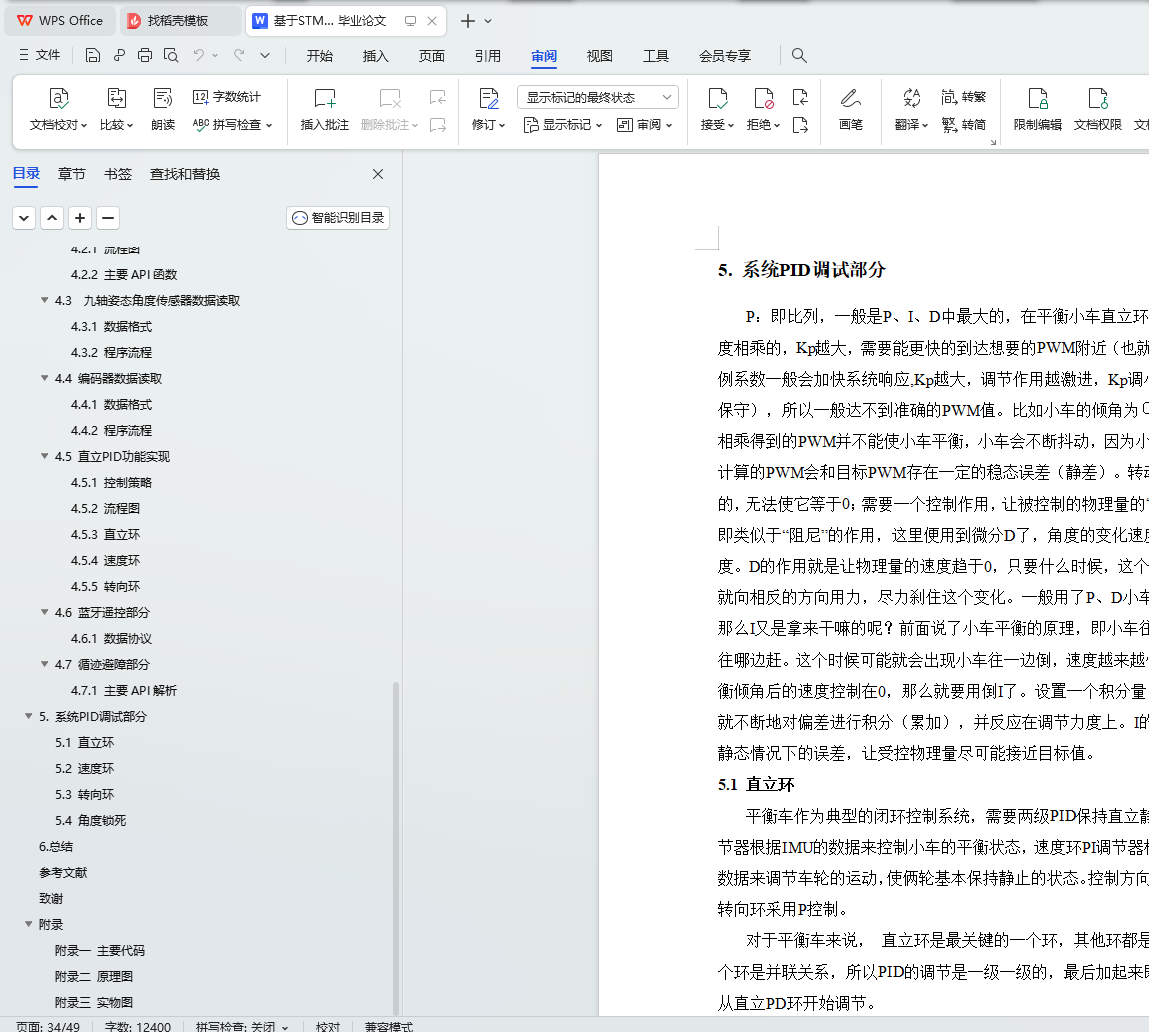Switch to the 引用 ribbon tab

click(487, 56)
